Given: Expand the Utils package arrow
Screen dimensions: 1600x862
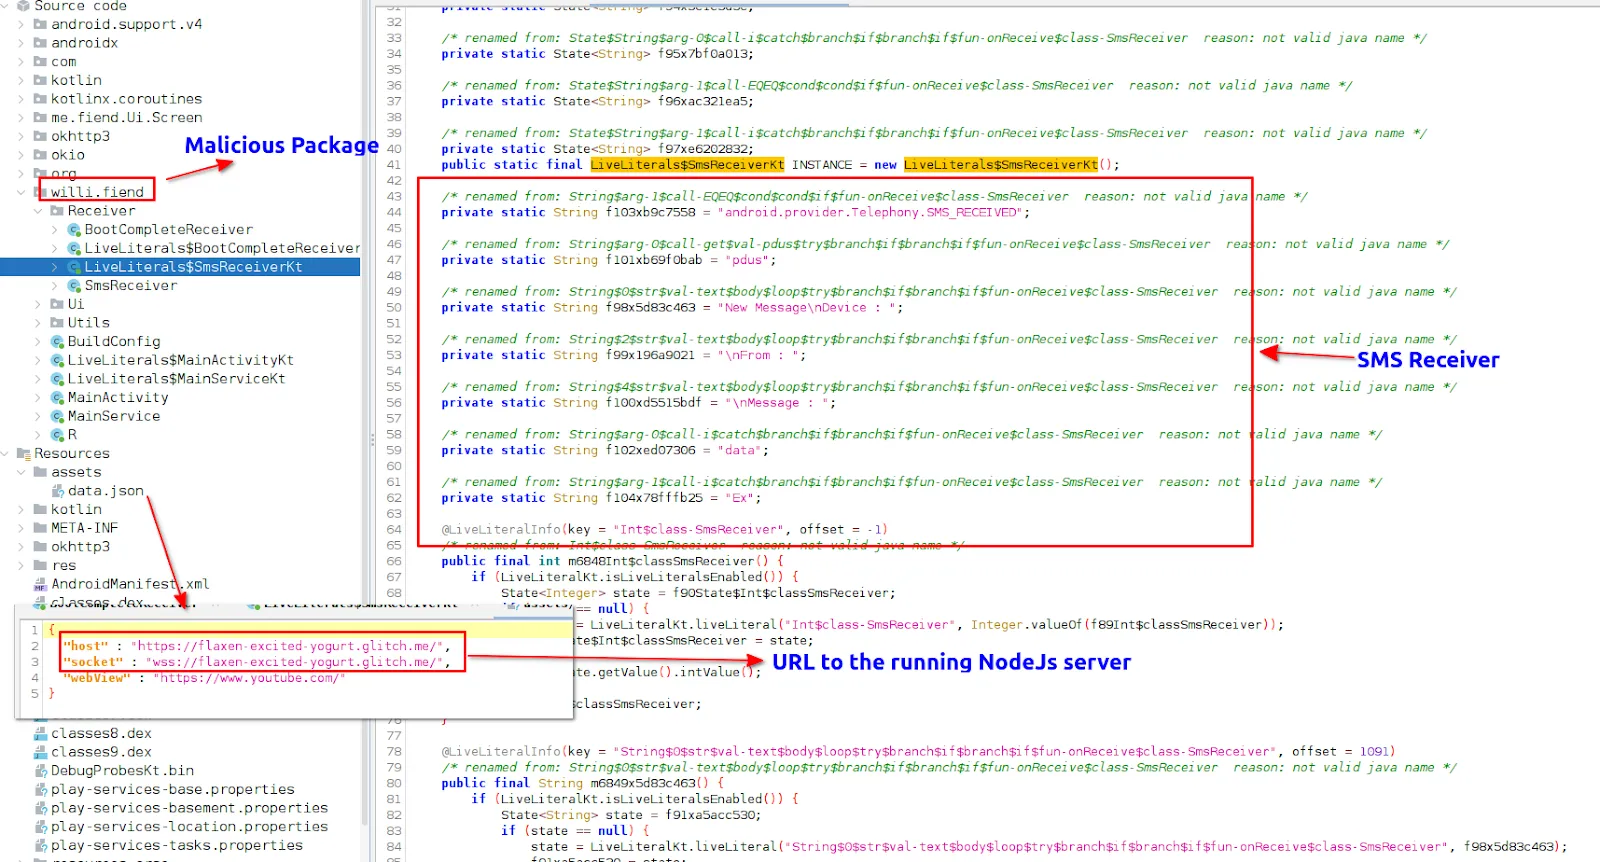Looking at the screenshot, I should click(x=38, y=323).
